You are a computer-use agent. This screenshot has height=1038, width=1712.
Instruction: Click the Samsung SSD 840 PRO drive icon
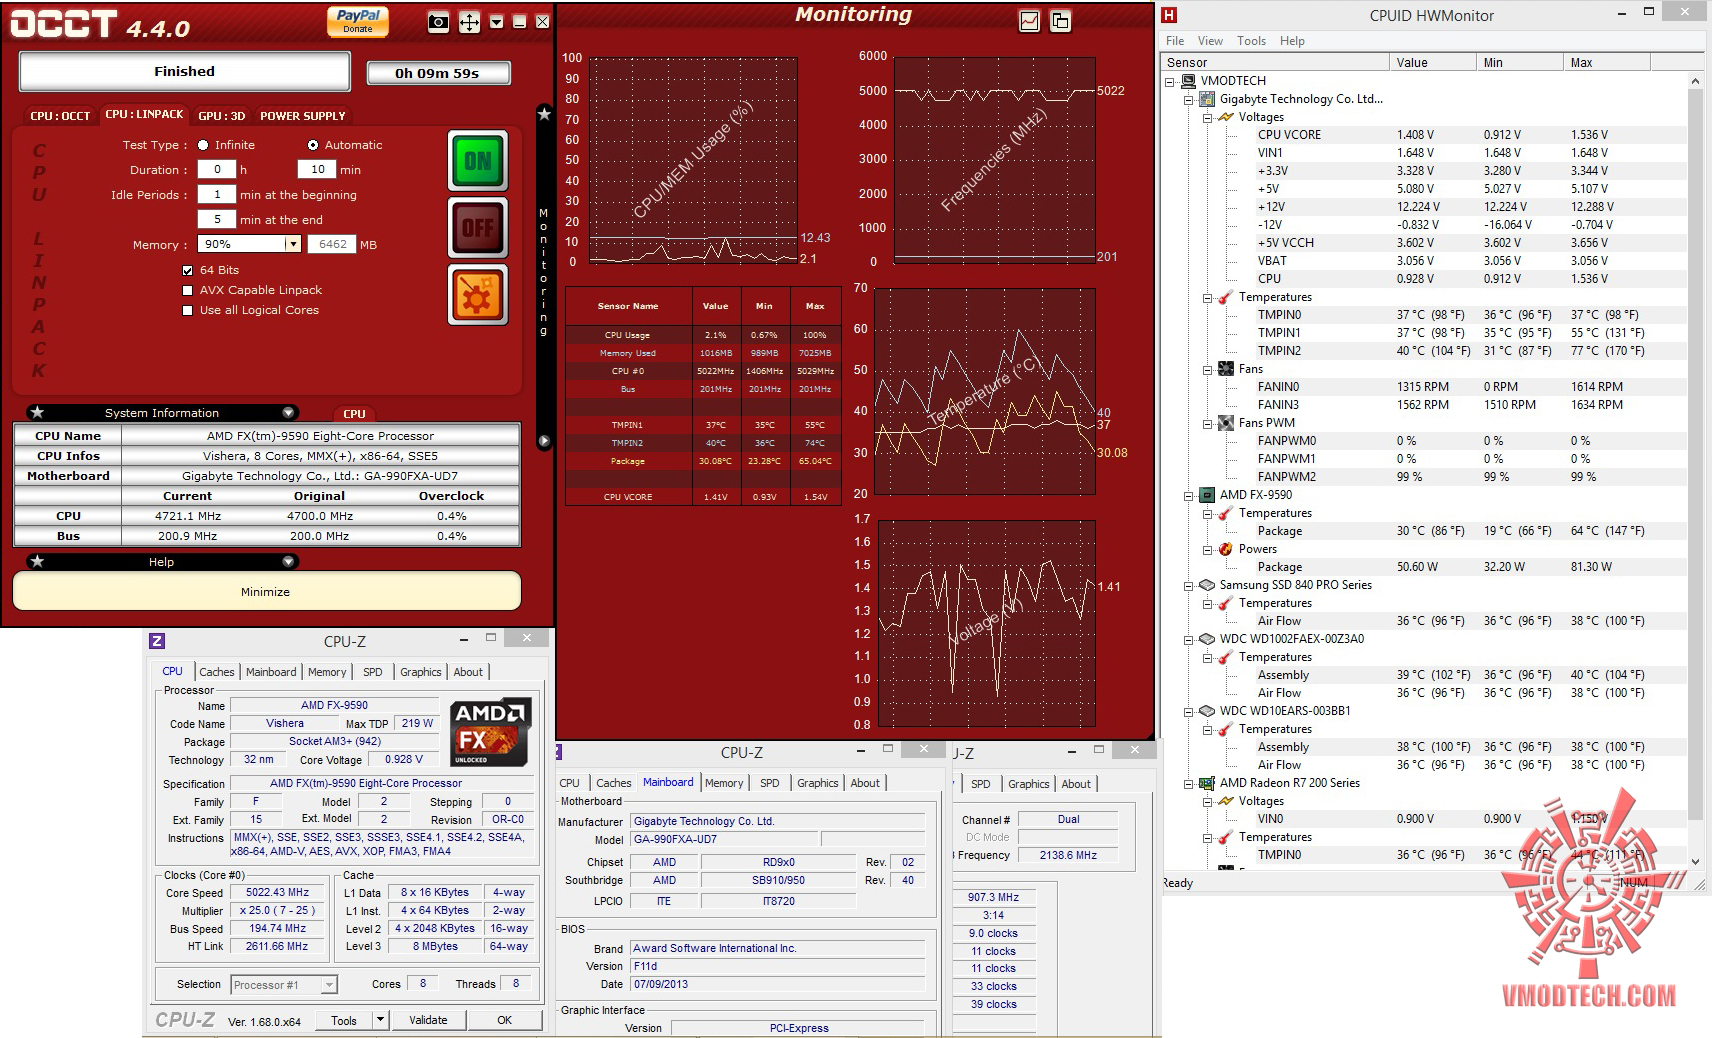1207,585
